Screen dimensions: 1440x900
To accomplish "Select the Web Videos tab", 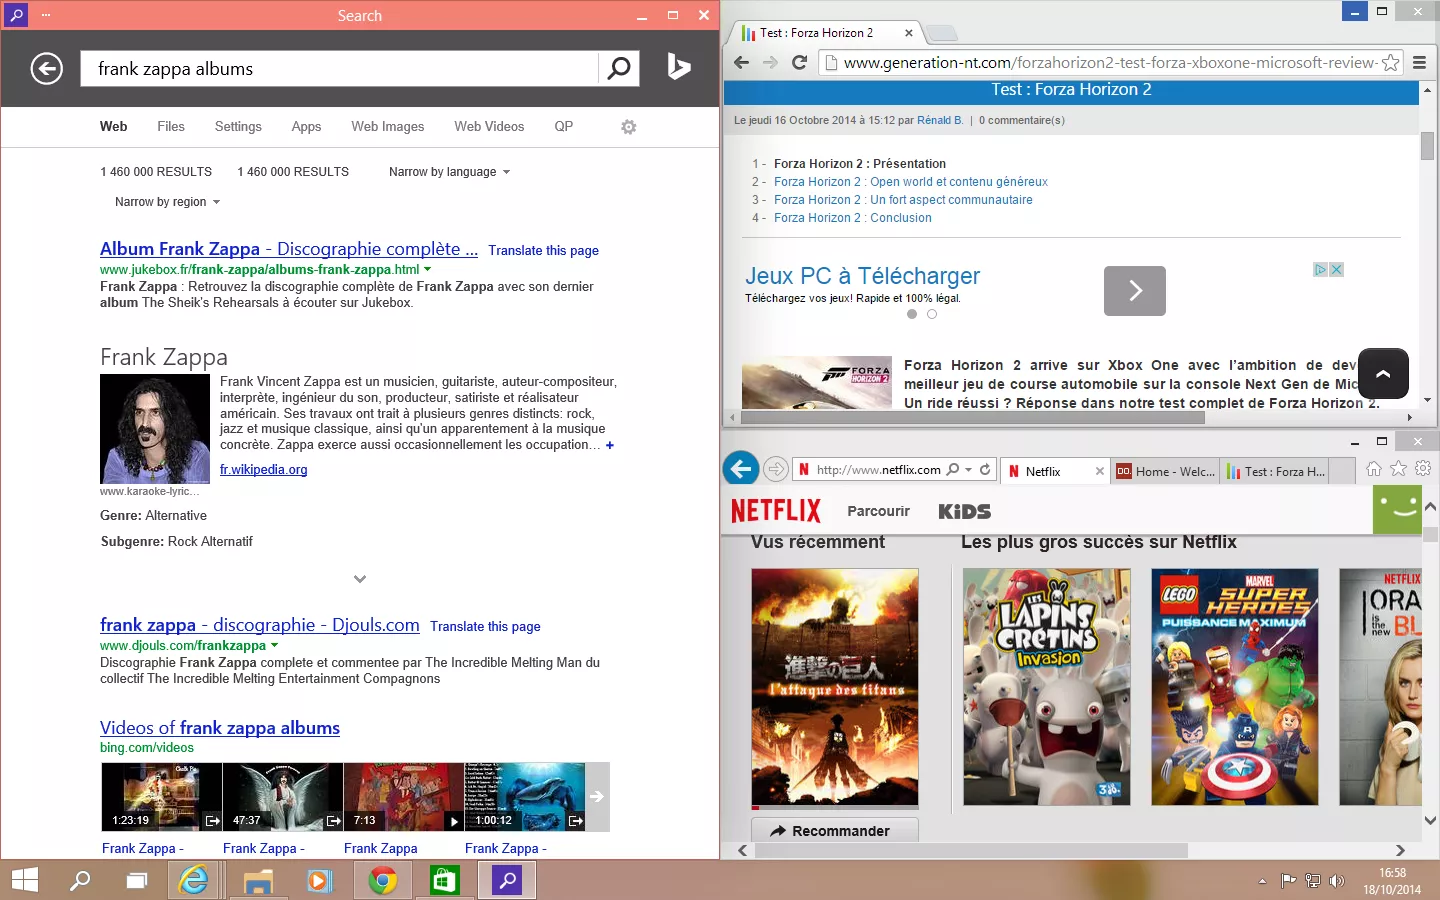I will 489,126.
